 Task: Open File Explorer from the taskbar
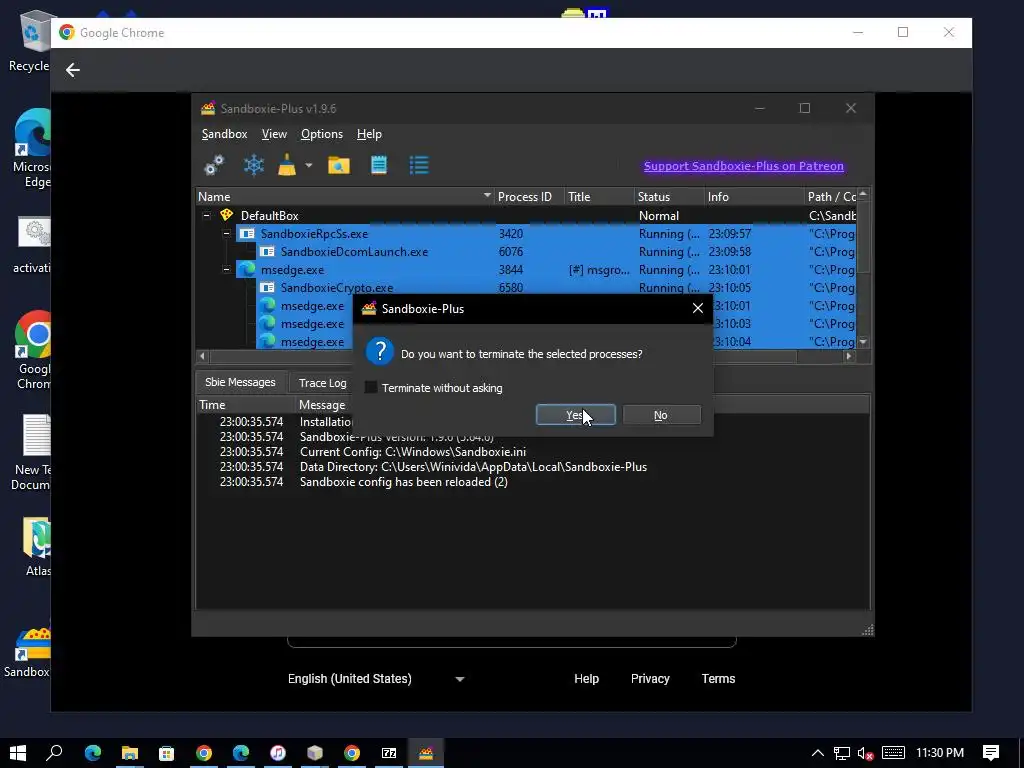tap(130, 753)
